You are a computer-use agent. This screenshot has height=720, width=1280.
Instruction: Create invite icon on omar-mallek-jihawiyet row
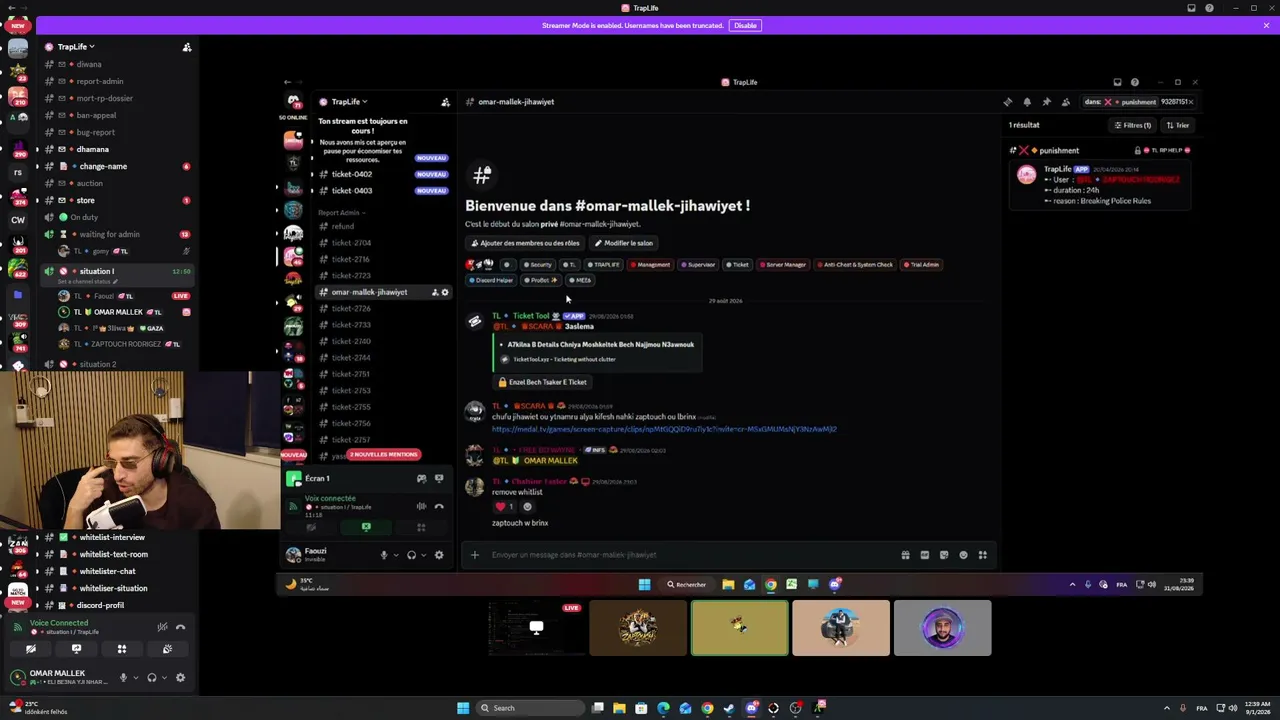pyautogui.click(x=435, y=292)
